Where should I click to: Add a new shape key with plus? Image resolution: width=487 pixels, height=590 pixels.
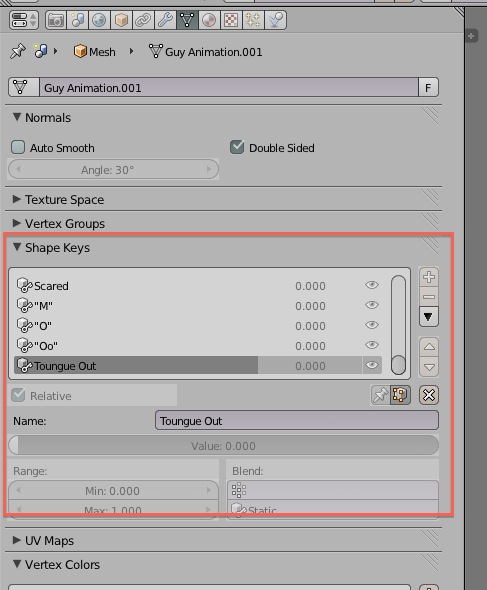429,277
